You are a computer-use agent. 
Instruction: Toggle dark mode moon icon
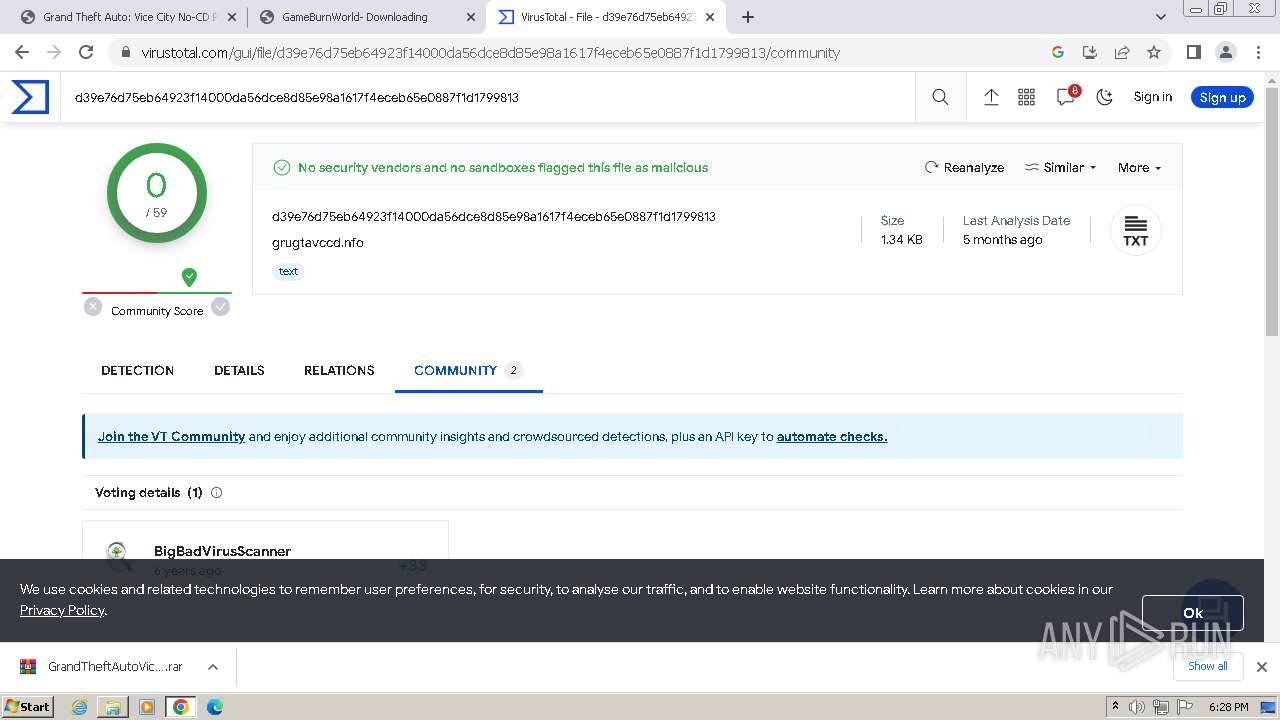tap(1105, 97)
